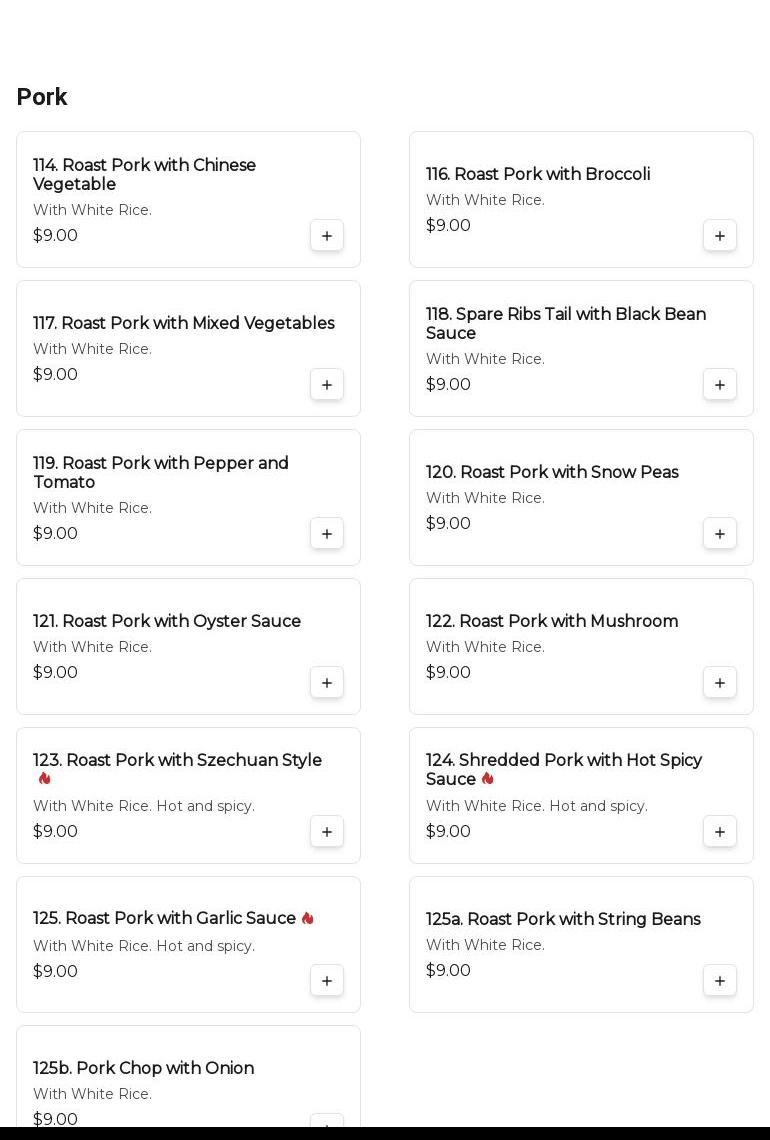Add Roast Pork with Pepper and Tomato
The height and width of the screenshot is (1140, 770).
click(327, 534)
